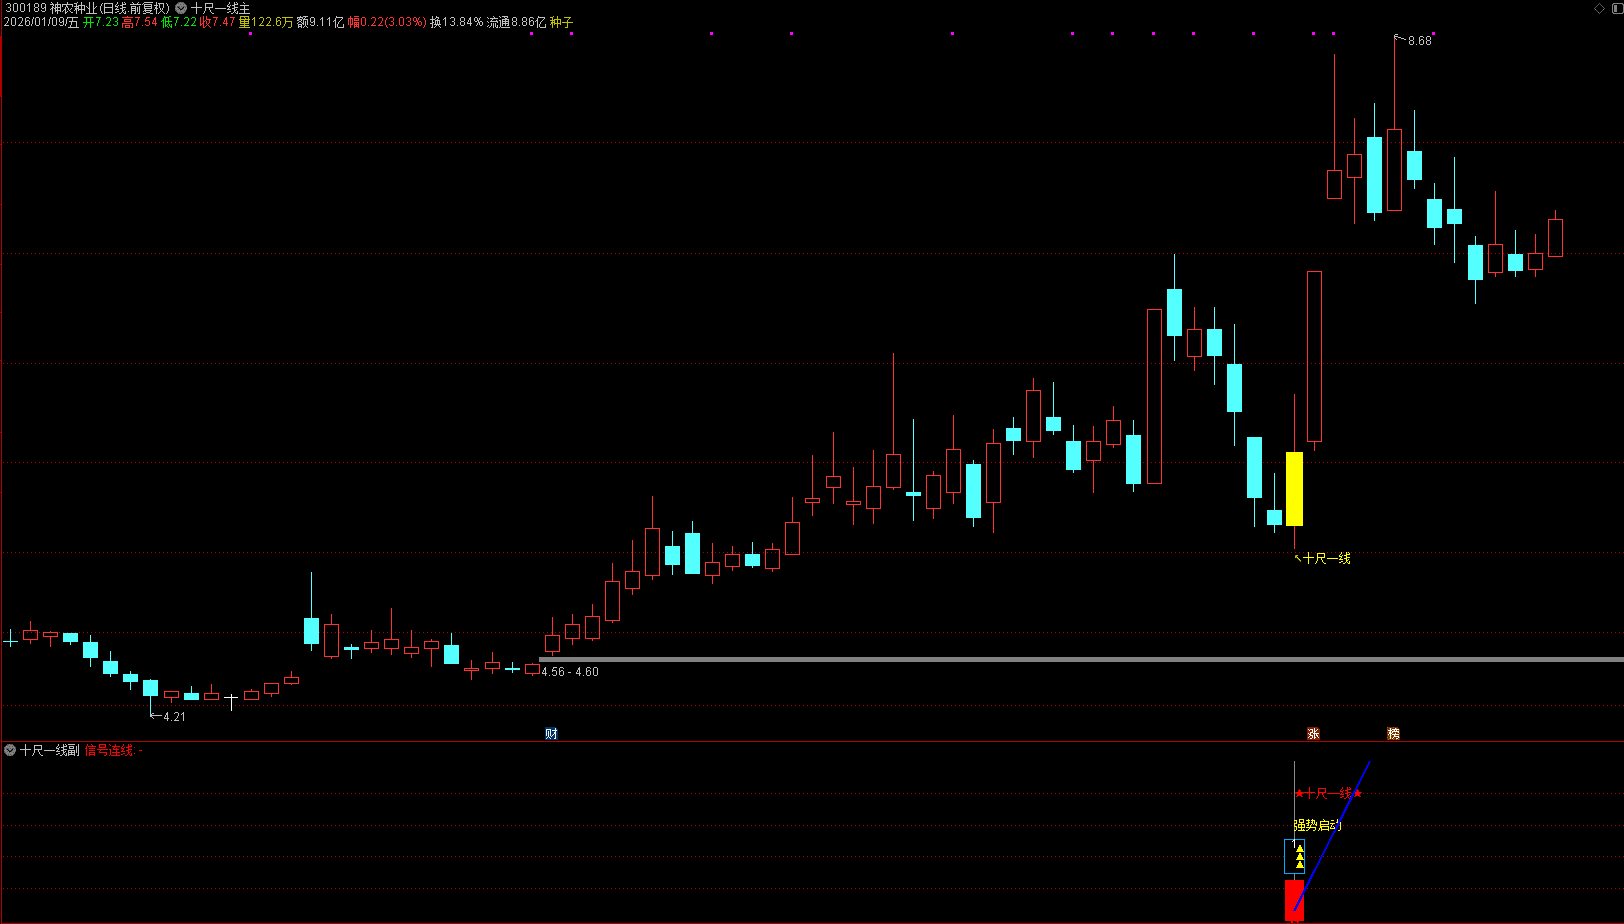Toggle the side panel icon at top-right
Image resolution: width=1624 pixels, height=924 pixels.
pyautogui.click(x=1615, y=8)
